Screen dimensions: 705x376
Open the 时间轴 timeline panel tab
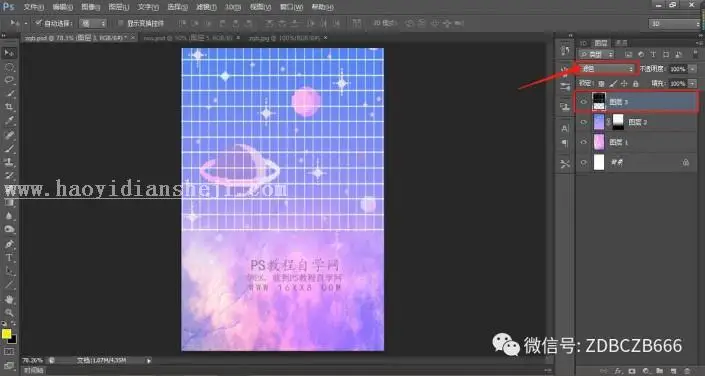(x=33, y=371)
